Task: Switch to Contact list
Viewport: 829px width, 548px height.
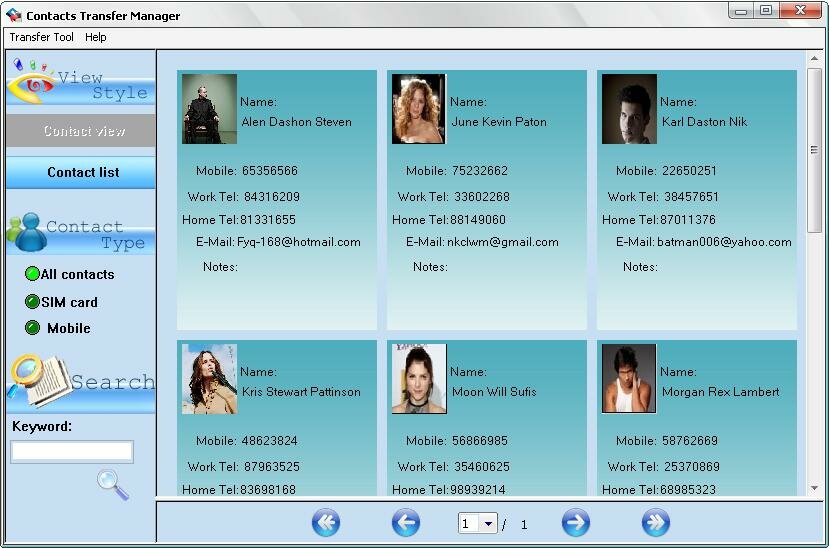Action: coord(81,172)
